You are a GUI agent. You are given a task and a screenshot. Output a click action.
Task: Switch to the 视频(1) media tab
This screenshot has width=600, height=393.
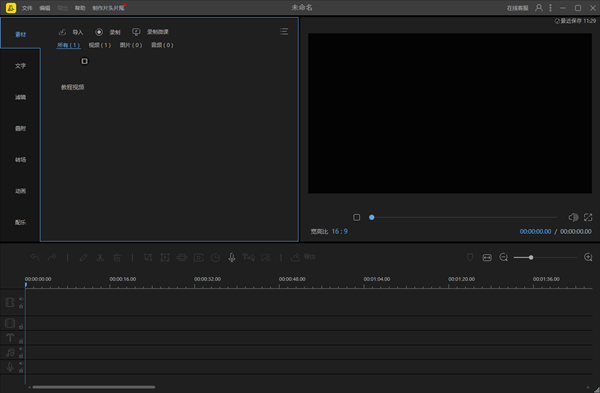100,45
